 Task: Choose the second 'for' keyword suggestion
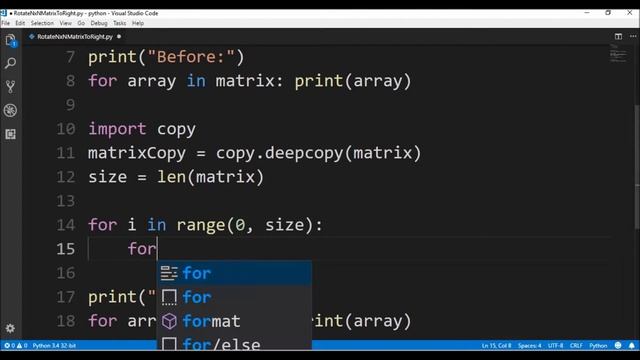pyautogui.click(x=234, y=297)
